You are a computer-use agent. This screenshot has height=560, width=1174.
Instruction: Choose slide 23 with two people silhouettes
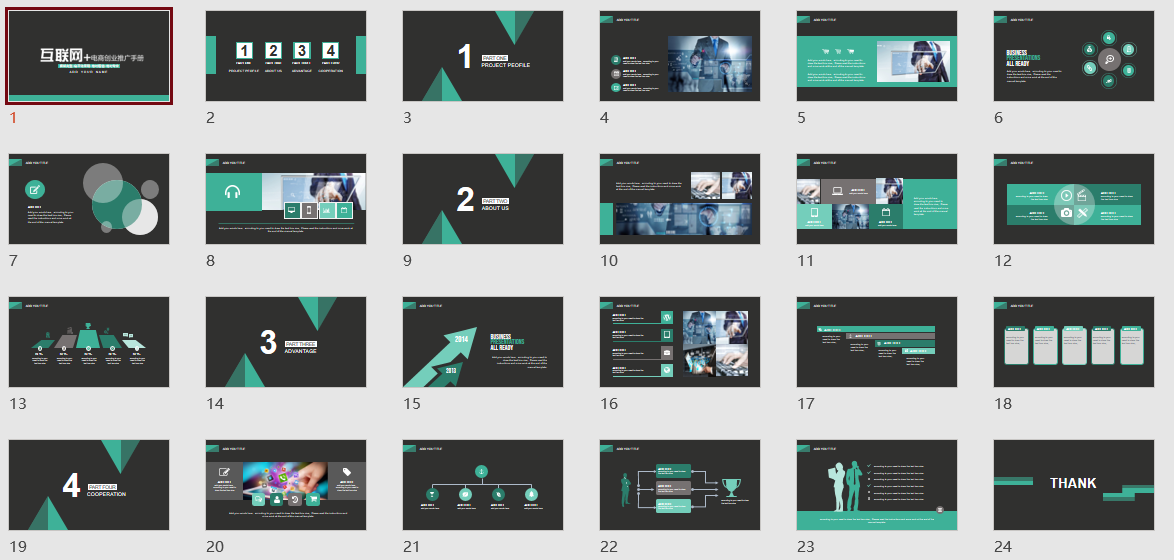click(x=877, y=485)
